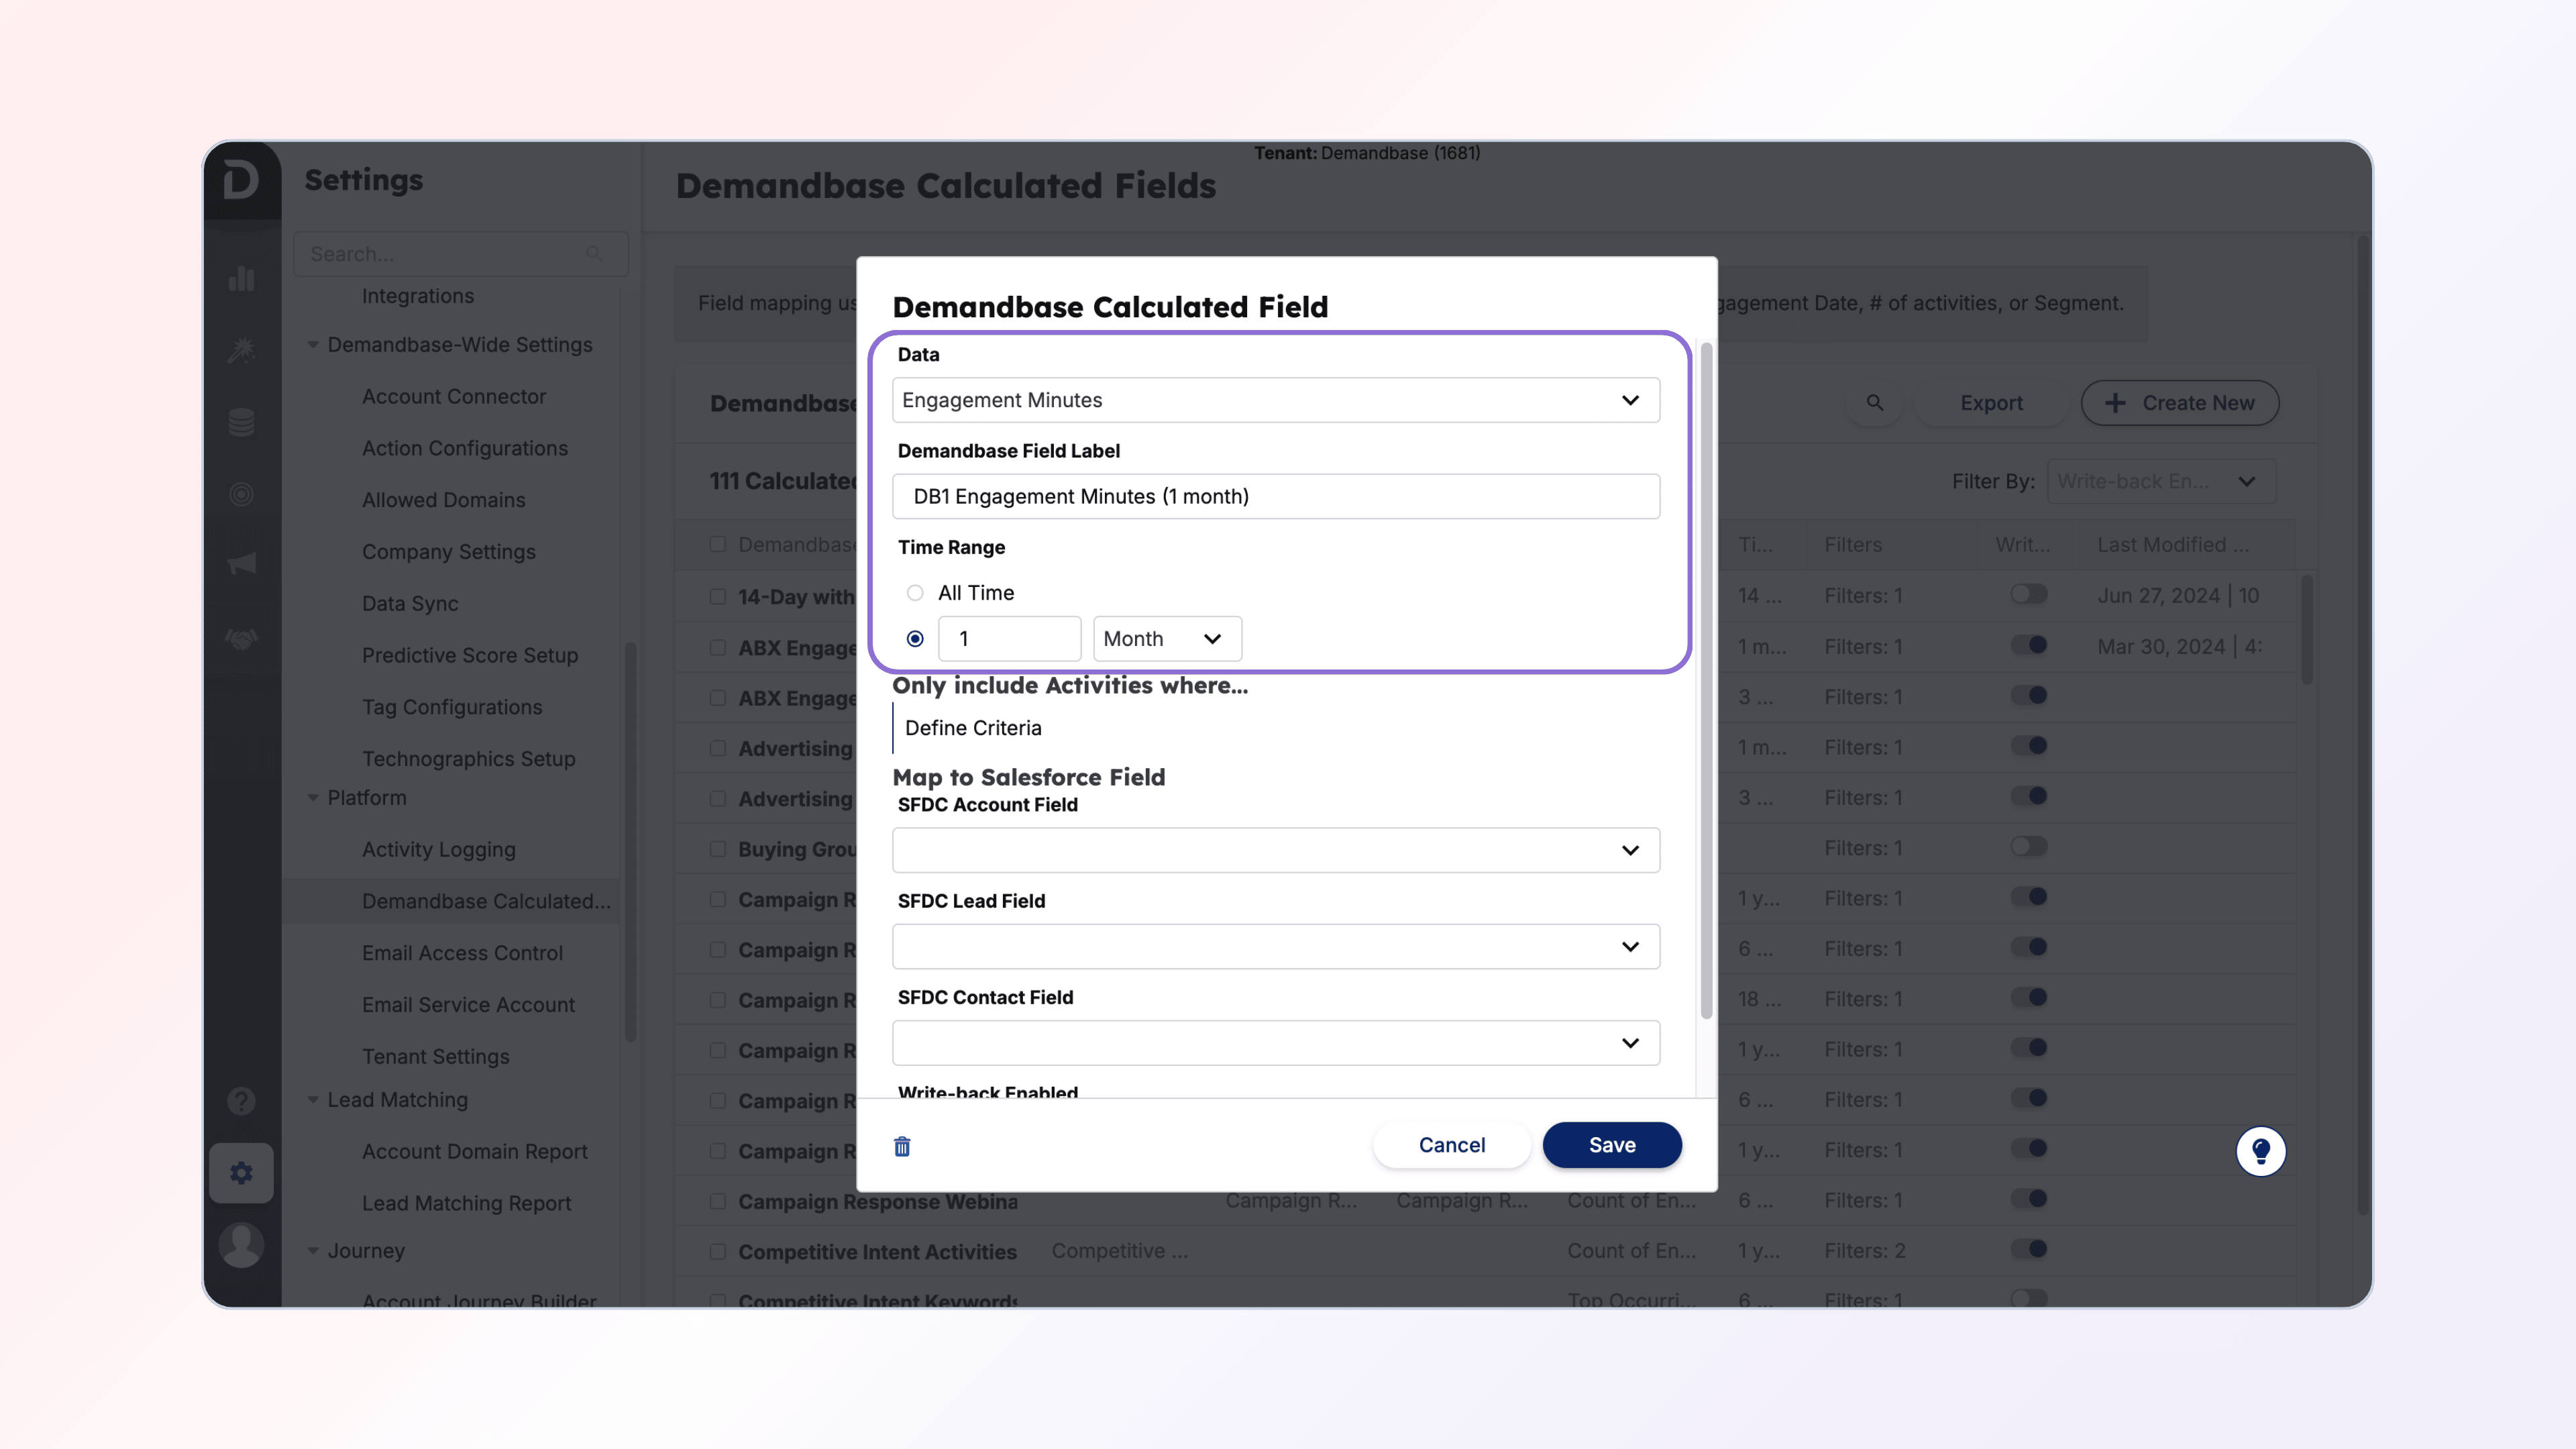The height and width of the screenshot is (1449, 2576).
Task: Open the Month time unit dropdown
Action: tap(1166, 639)
